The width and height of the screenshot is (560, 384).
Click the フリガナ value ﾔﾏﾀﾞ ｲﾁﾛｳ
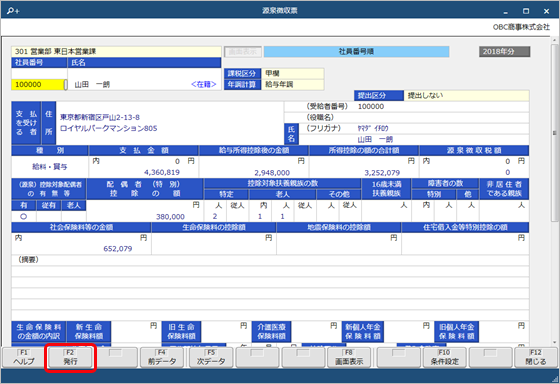(x=373, y=128)
